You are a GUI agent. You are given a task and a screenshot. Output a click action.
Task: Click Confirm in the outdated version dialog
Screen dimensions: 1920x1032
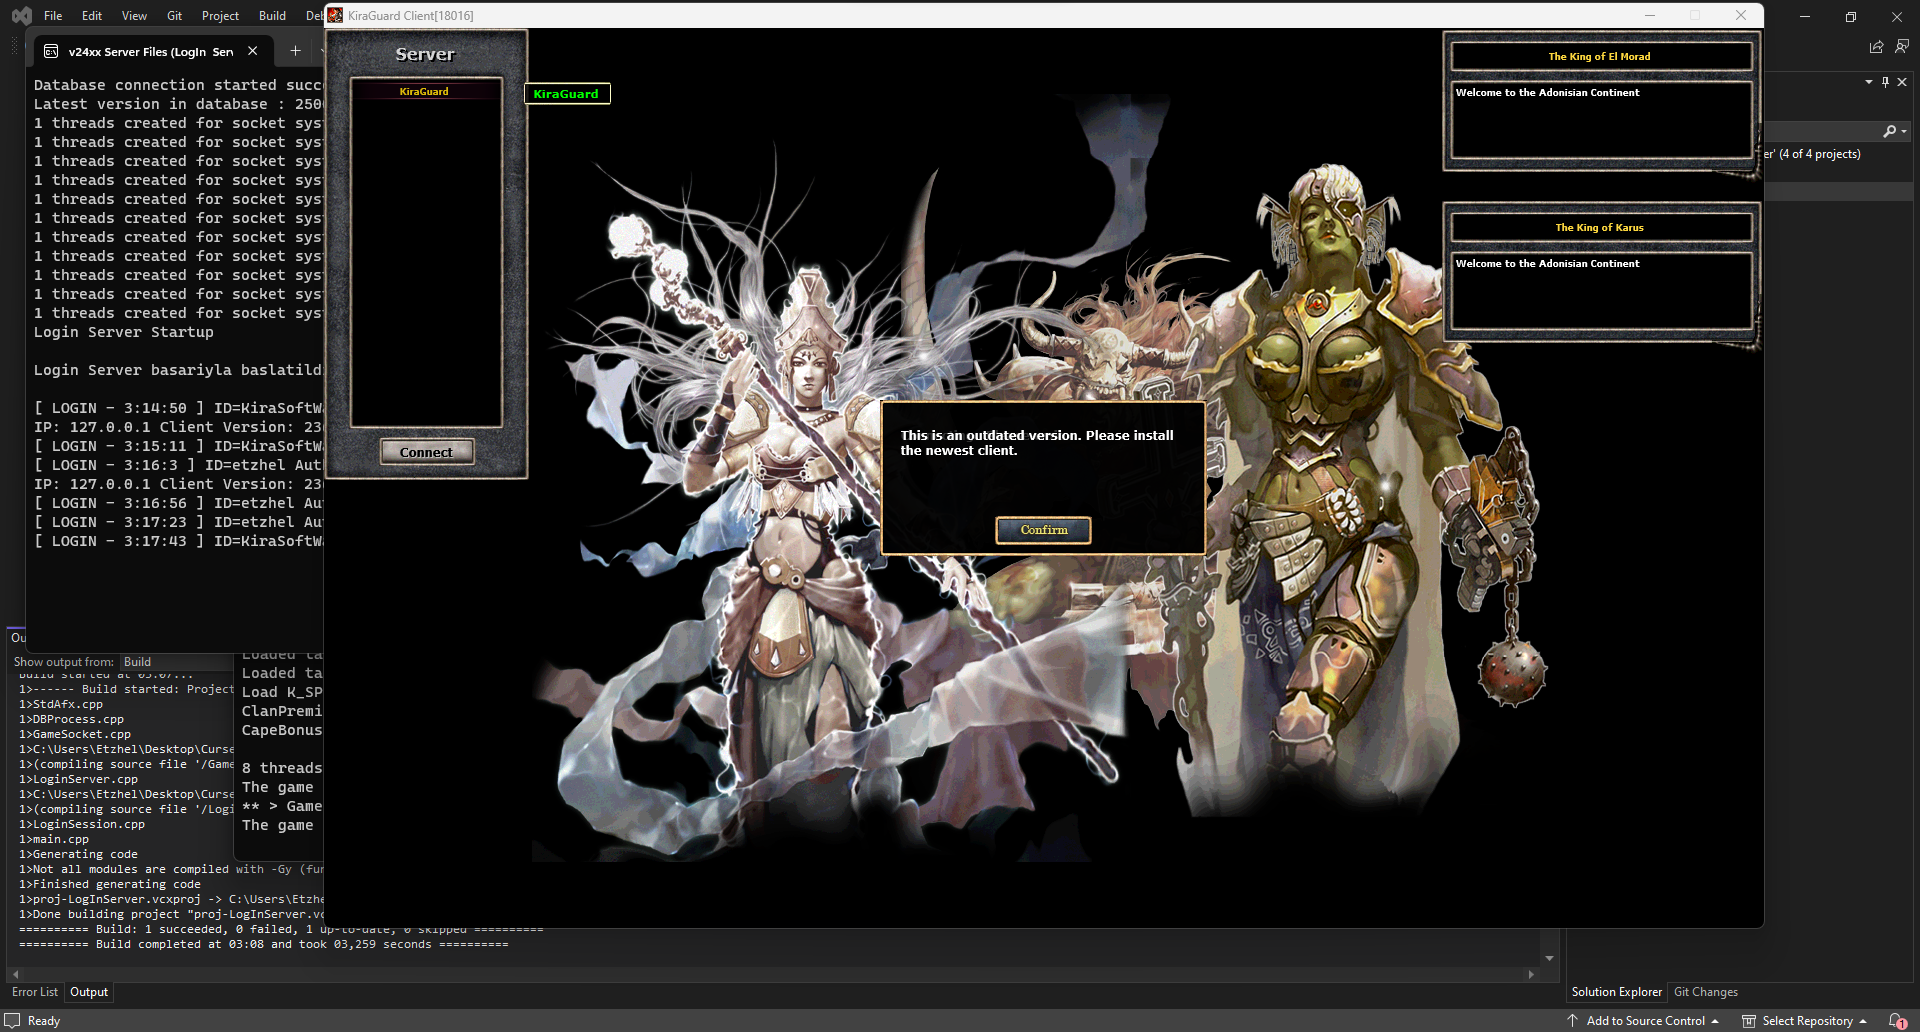point(1043,530)
